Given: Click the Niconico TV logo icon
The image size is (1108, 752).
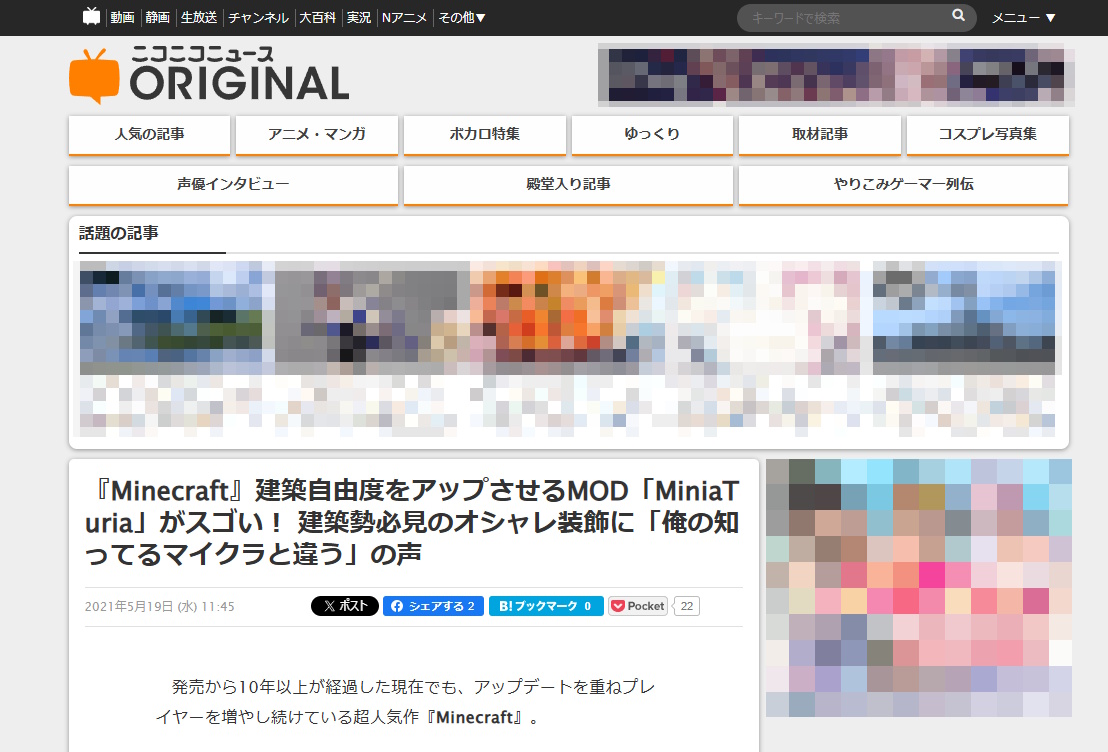Looking at the screenshot, I should [91, 16].
